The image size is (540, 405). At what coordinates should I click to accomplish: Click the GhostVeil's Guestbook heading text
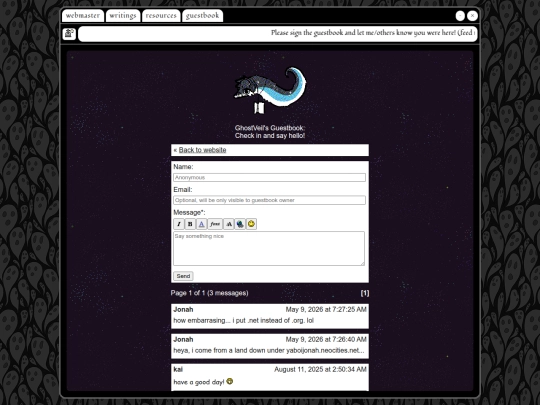[270, 128]
